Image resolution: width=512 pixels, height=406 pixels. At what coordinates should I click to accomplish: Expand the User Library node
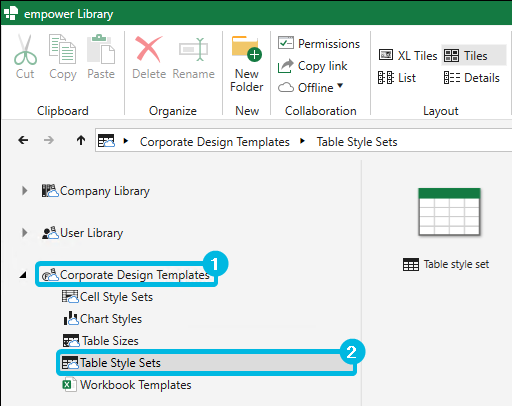pos(24,232)
